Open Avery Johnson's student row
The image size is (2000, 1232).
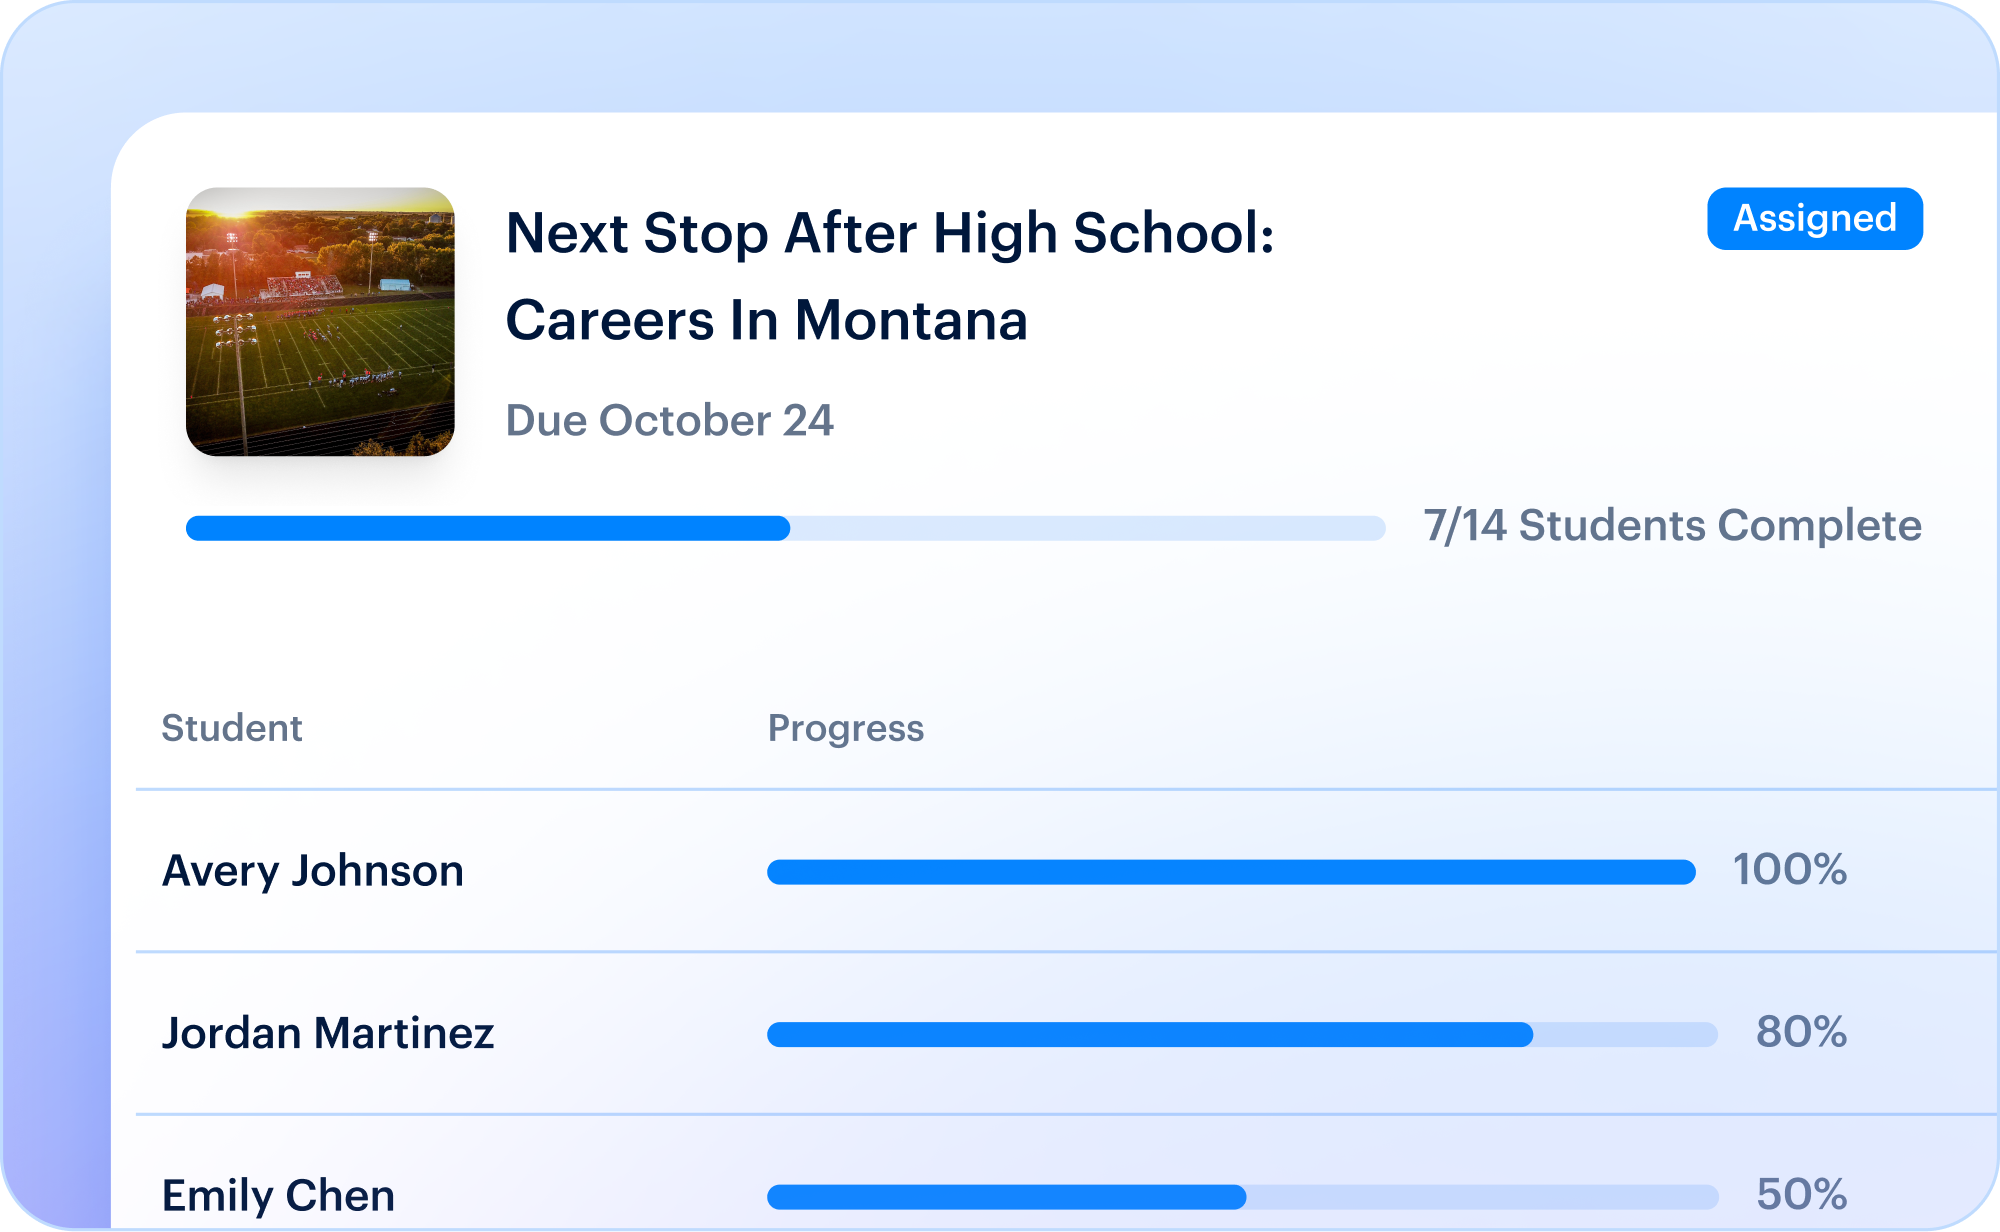[1066, 871]
